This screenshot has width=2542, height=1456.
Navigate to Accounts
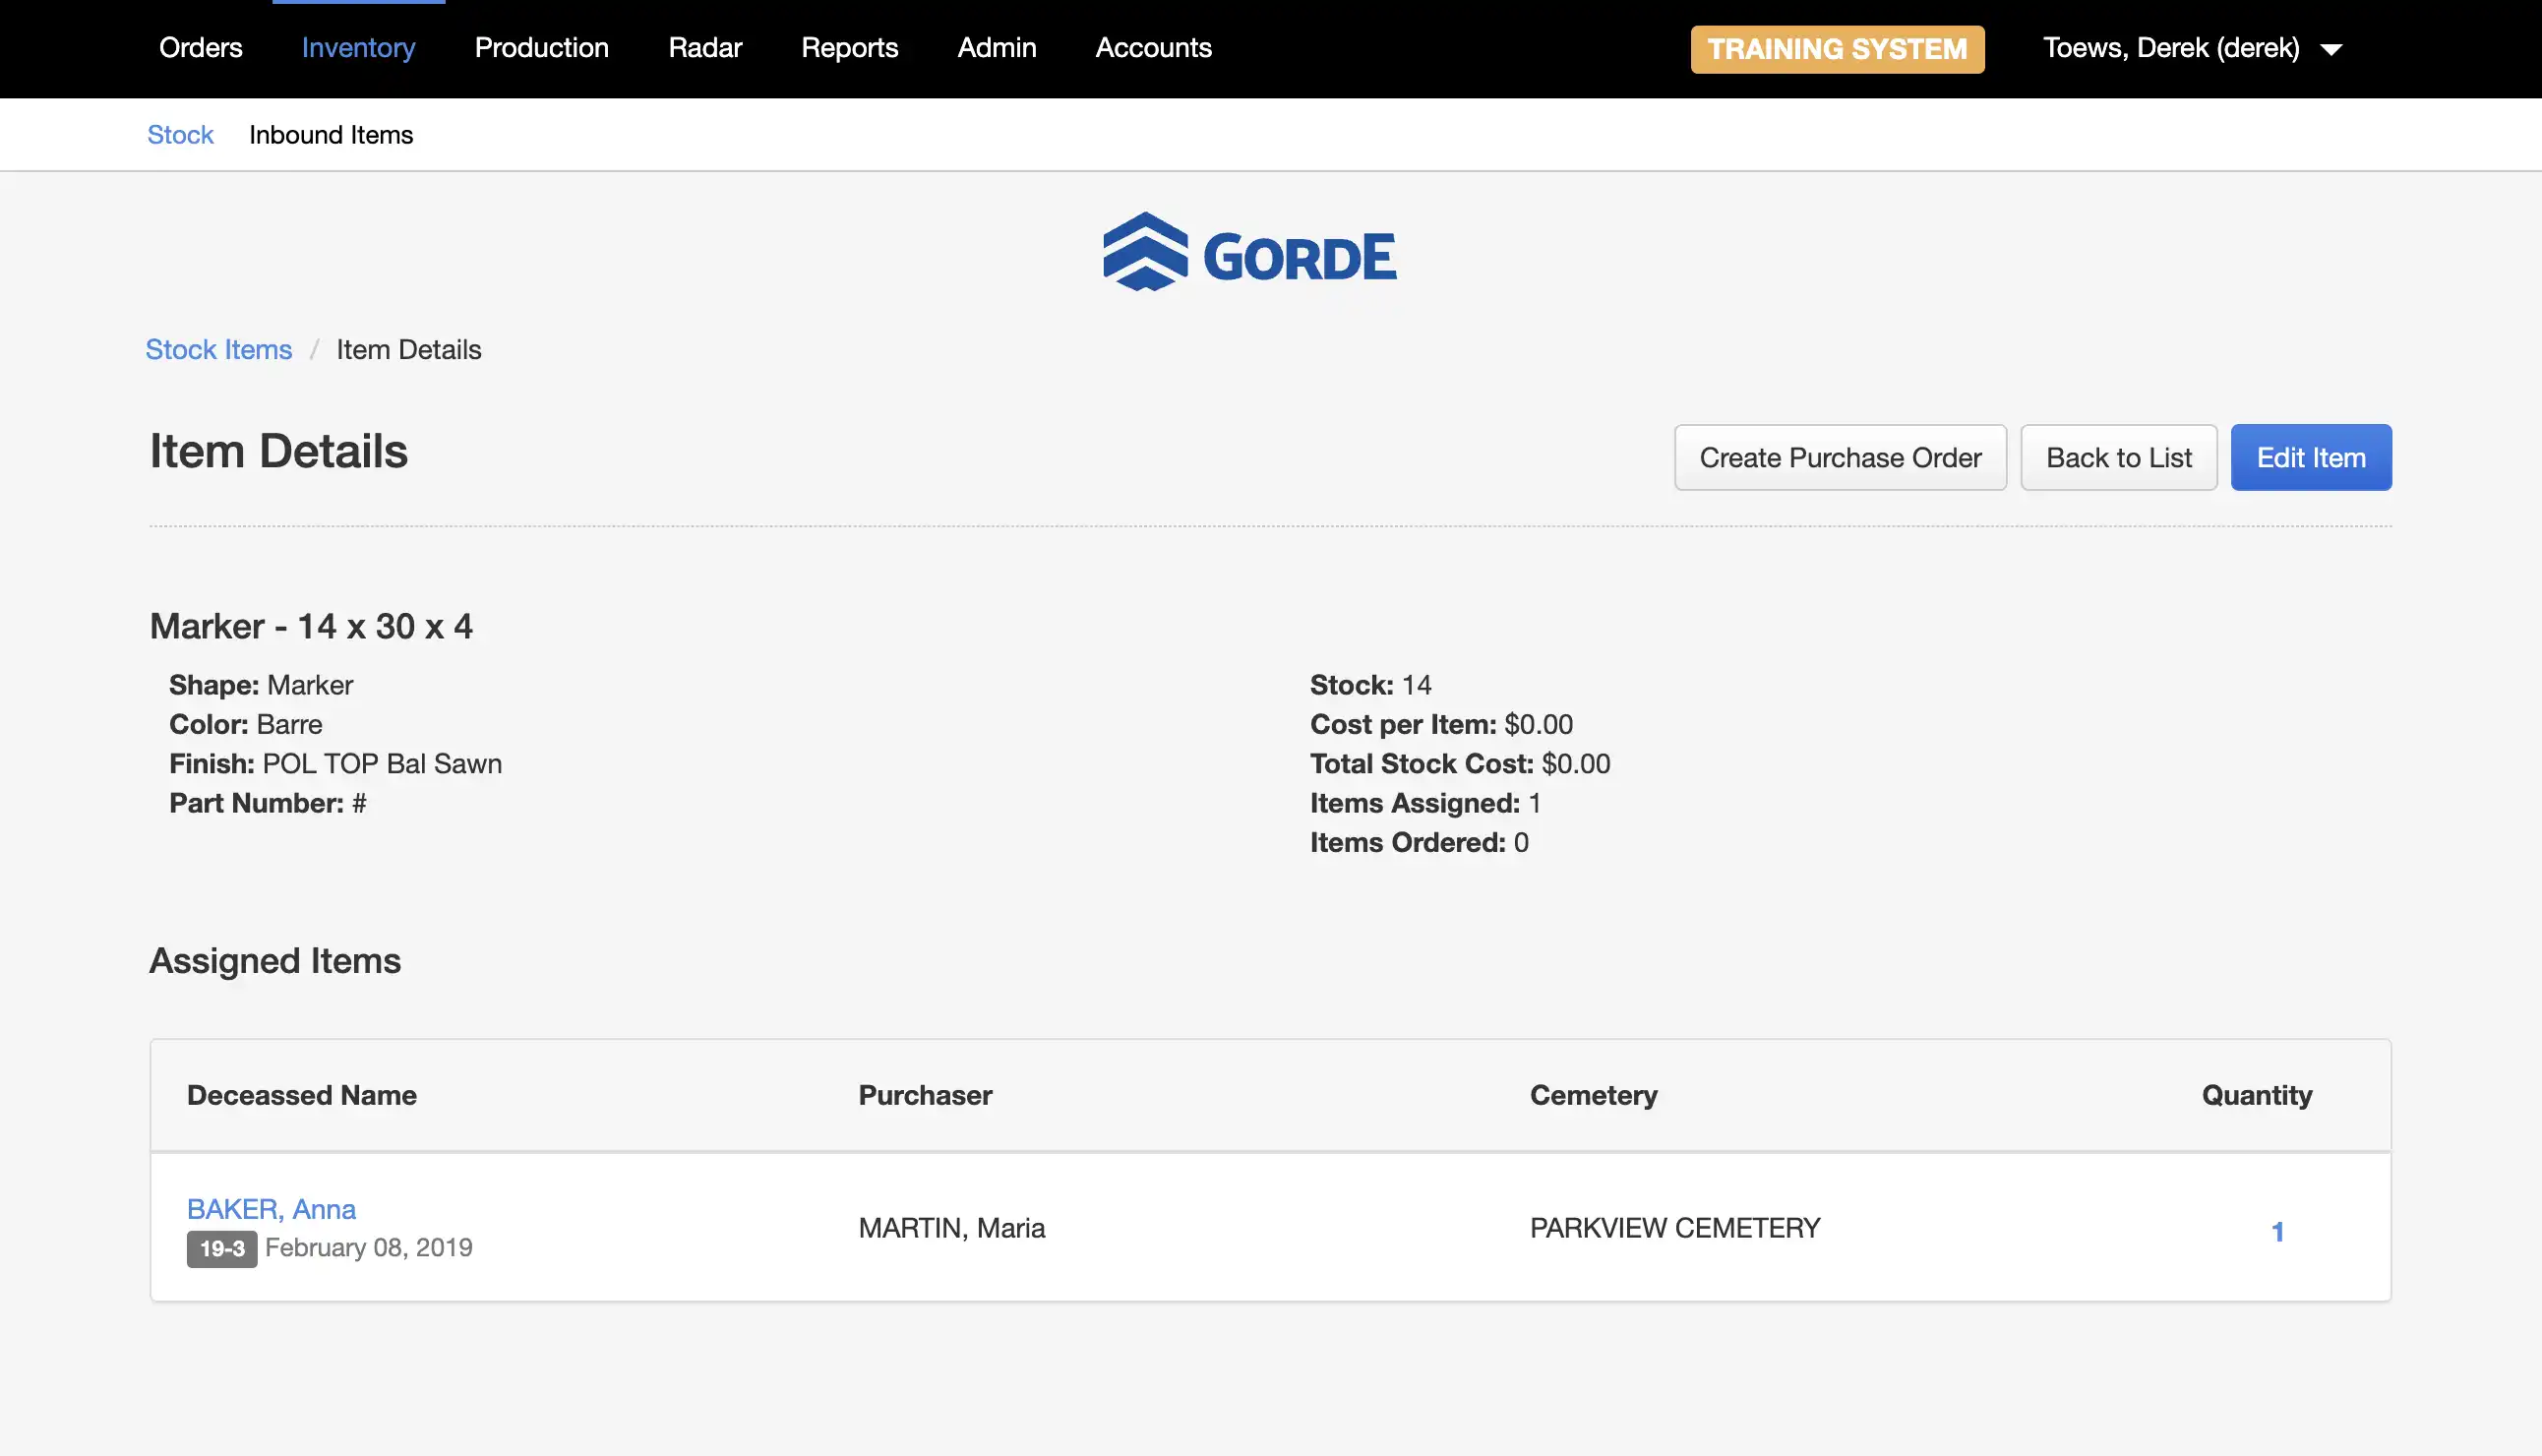(x=1153, y=48)
